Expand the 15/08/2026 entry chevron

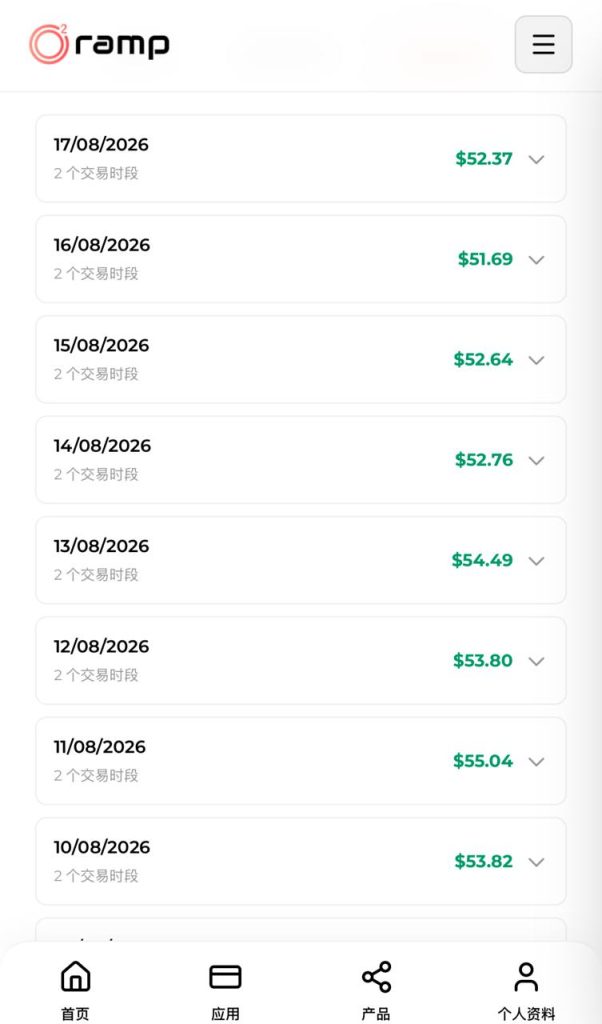click(536, 360)
